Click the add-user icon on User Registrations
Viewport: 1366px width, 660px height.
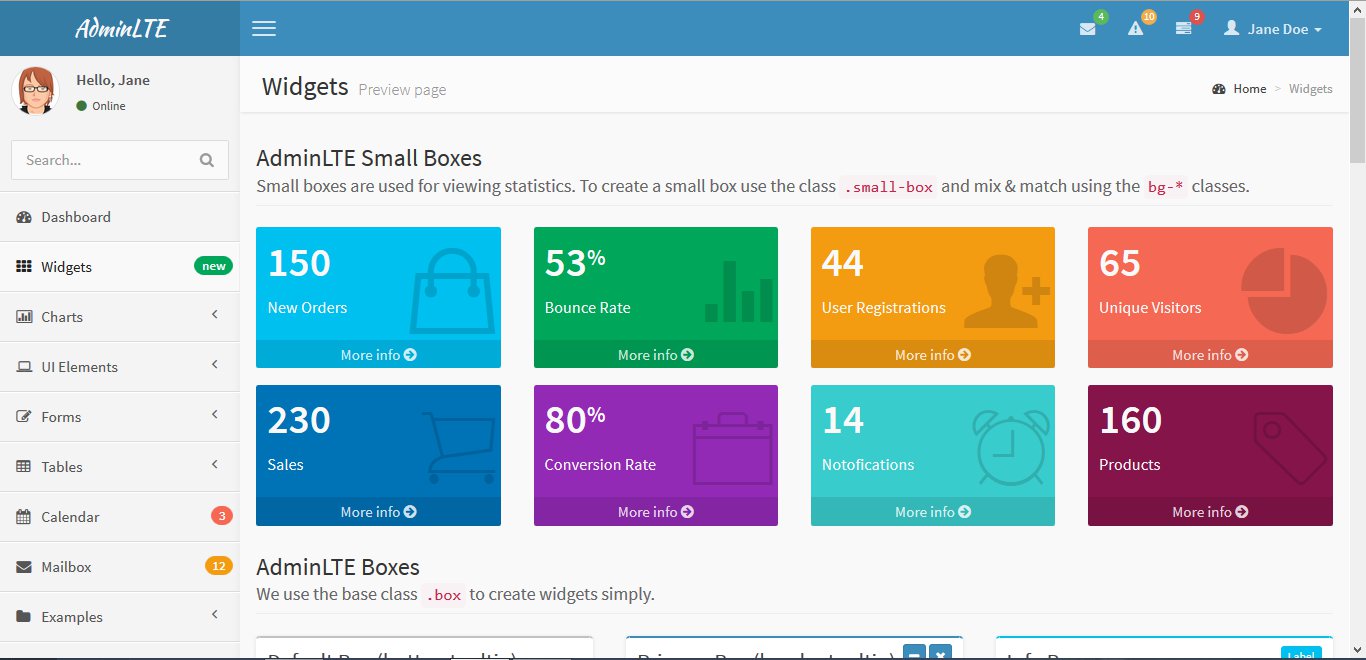click(1007, 291)
